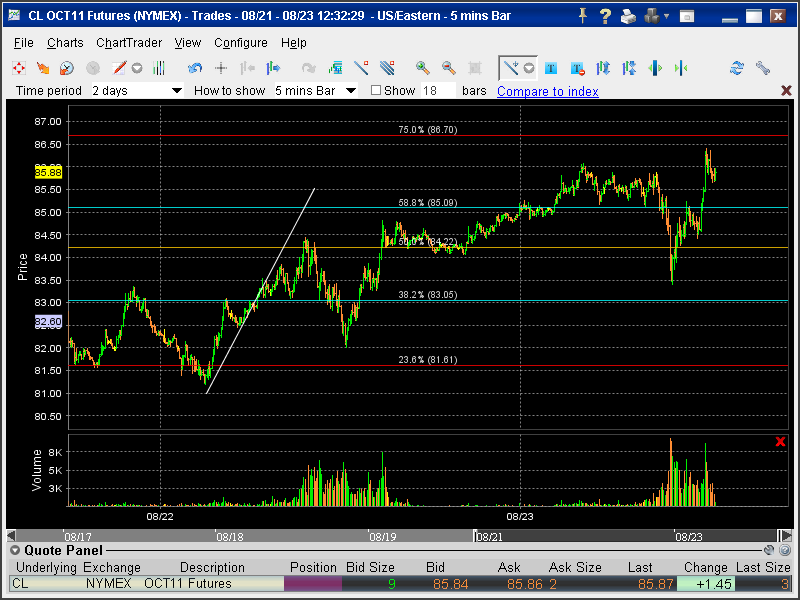Screen dimensions: 800x600
Task: Click the greyed-out clock toolbar icon
Action: tap(93, 68)
